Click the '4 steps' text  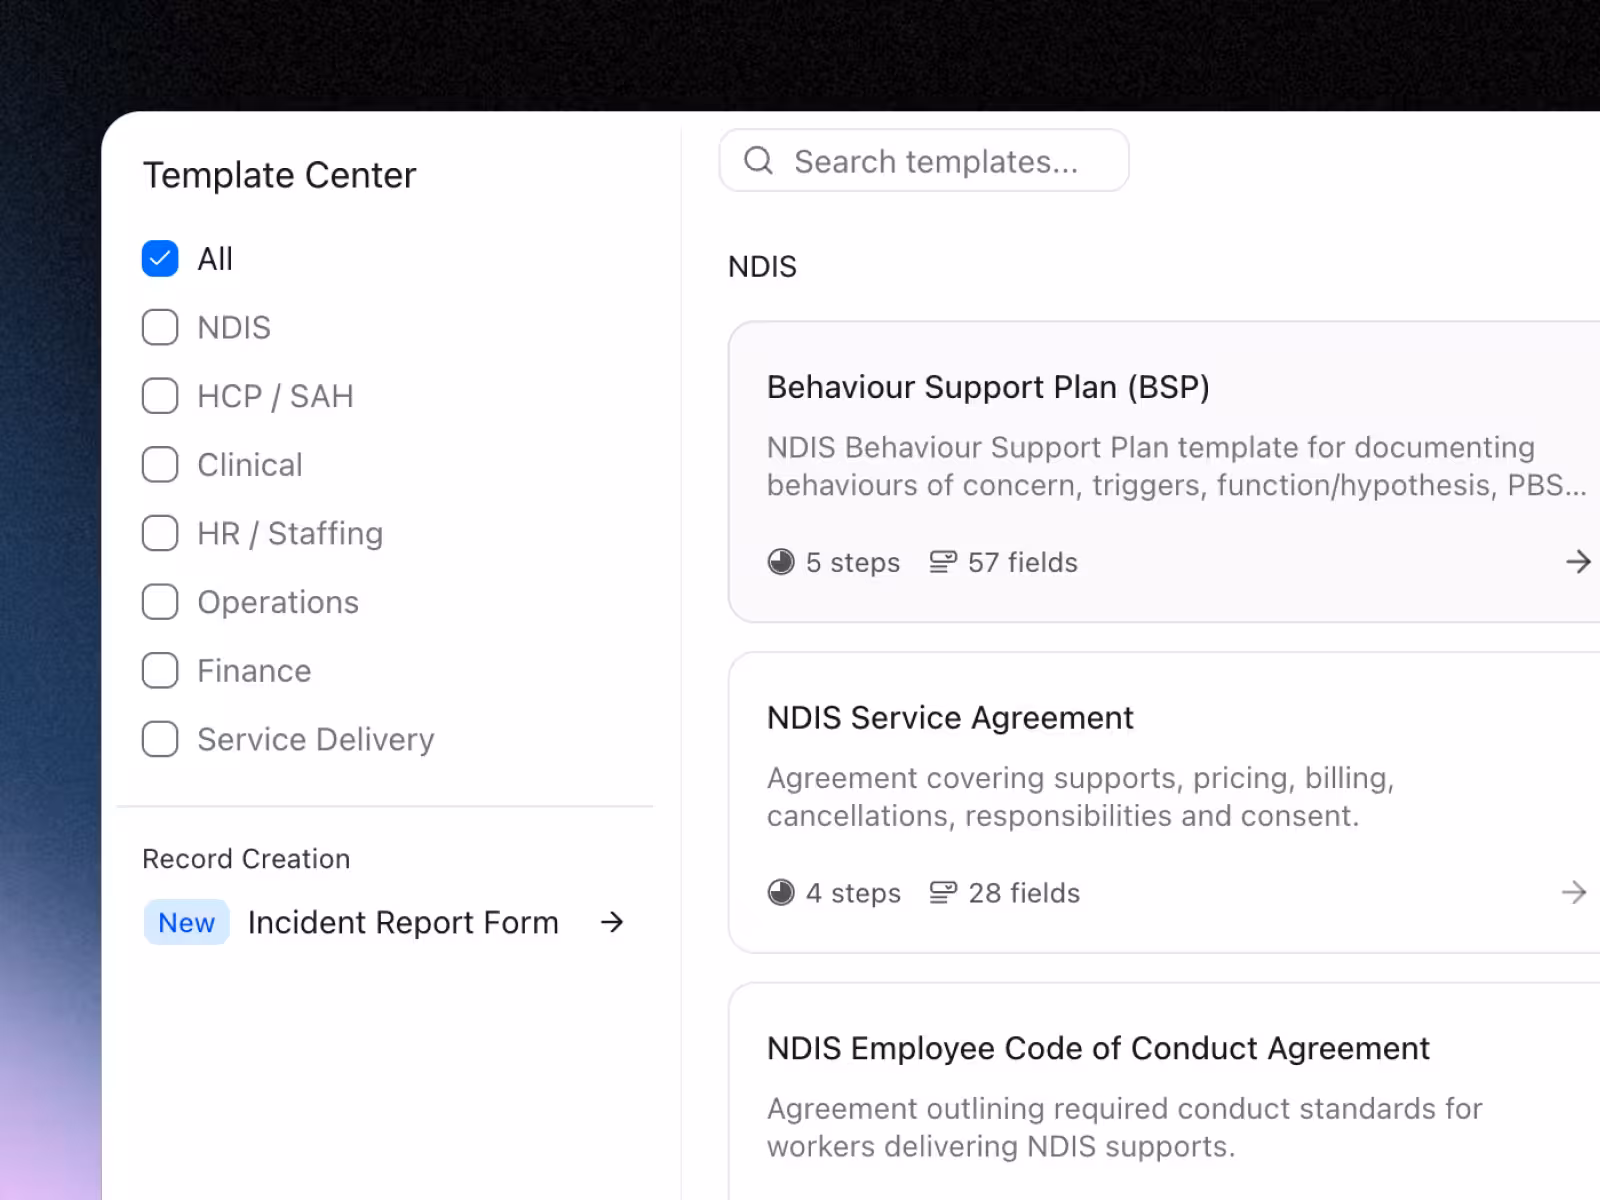(853, 893)
